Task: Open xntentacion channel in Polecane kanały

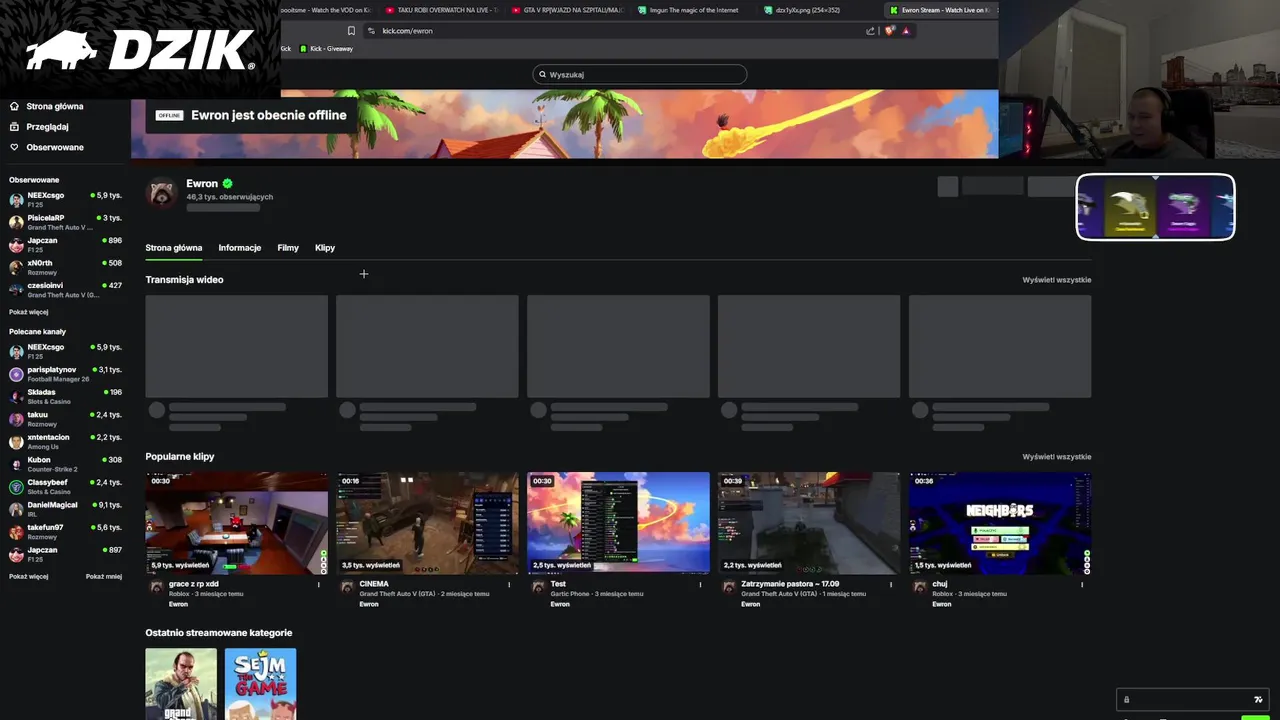Action: tap(65, 441)
